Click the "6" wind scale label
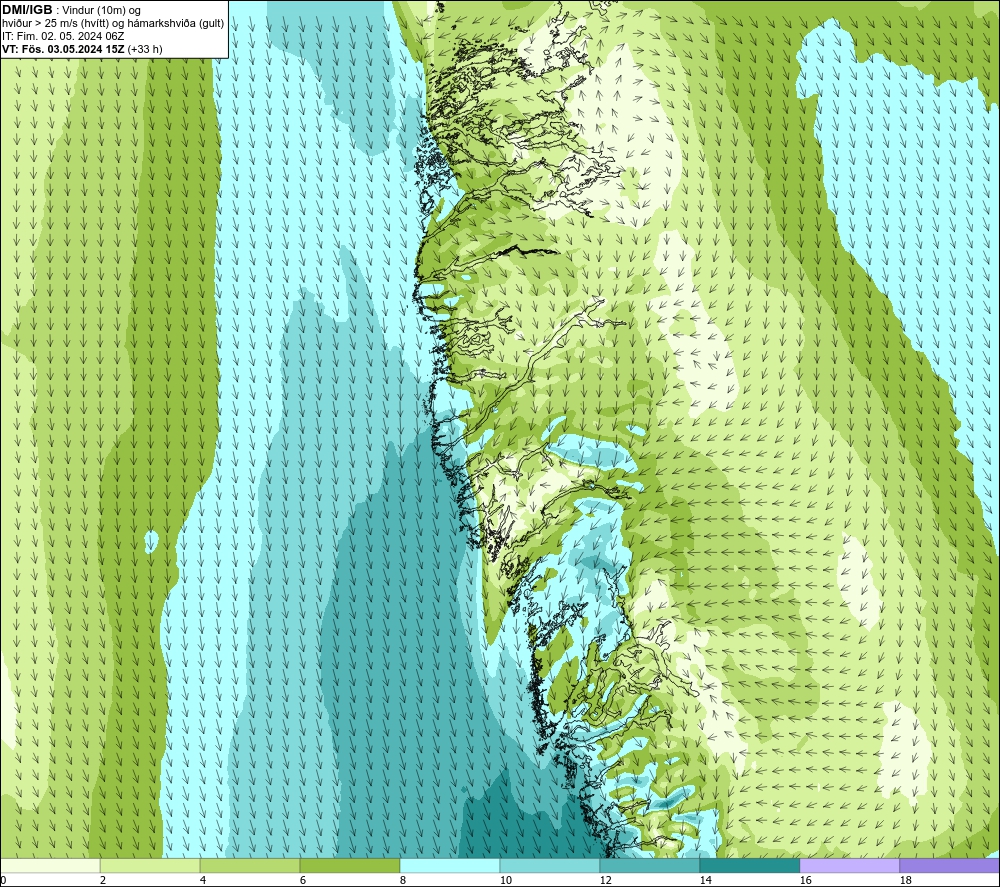The height and width of the screenshot is (887, 1000). (x=303, y=881)
